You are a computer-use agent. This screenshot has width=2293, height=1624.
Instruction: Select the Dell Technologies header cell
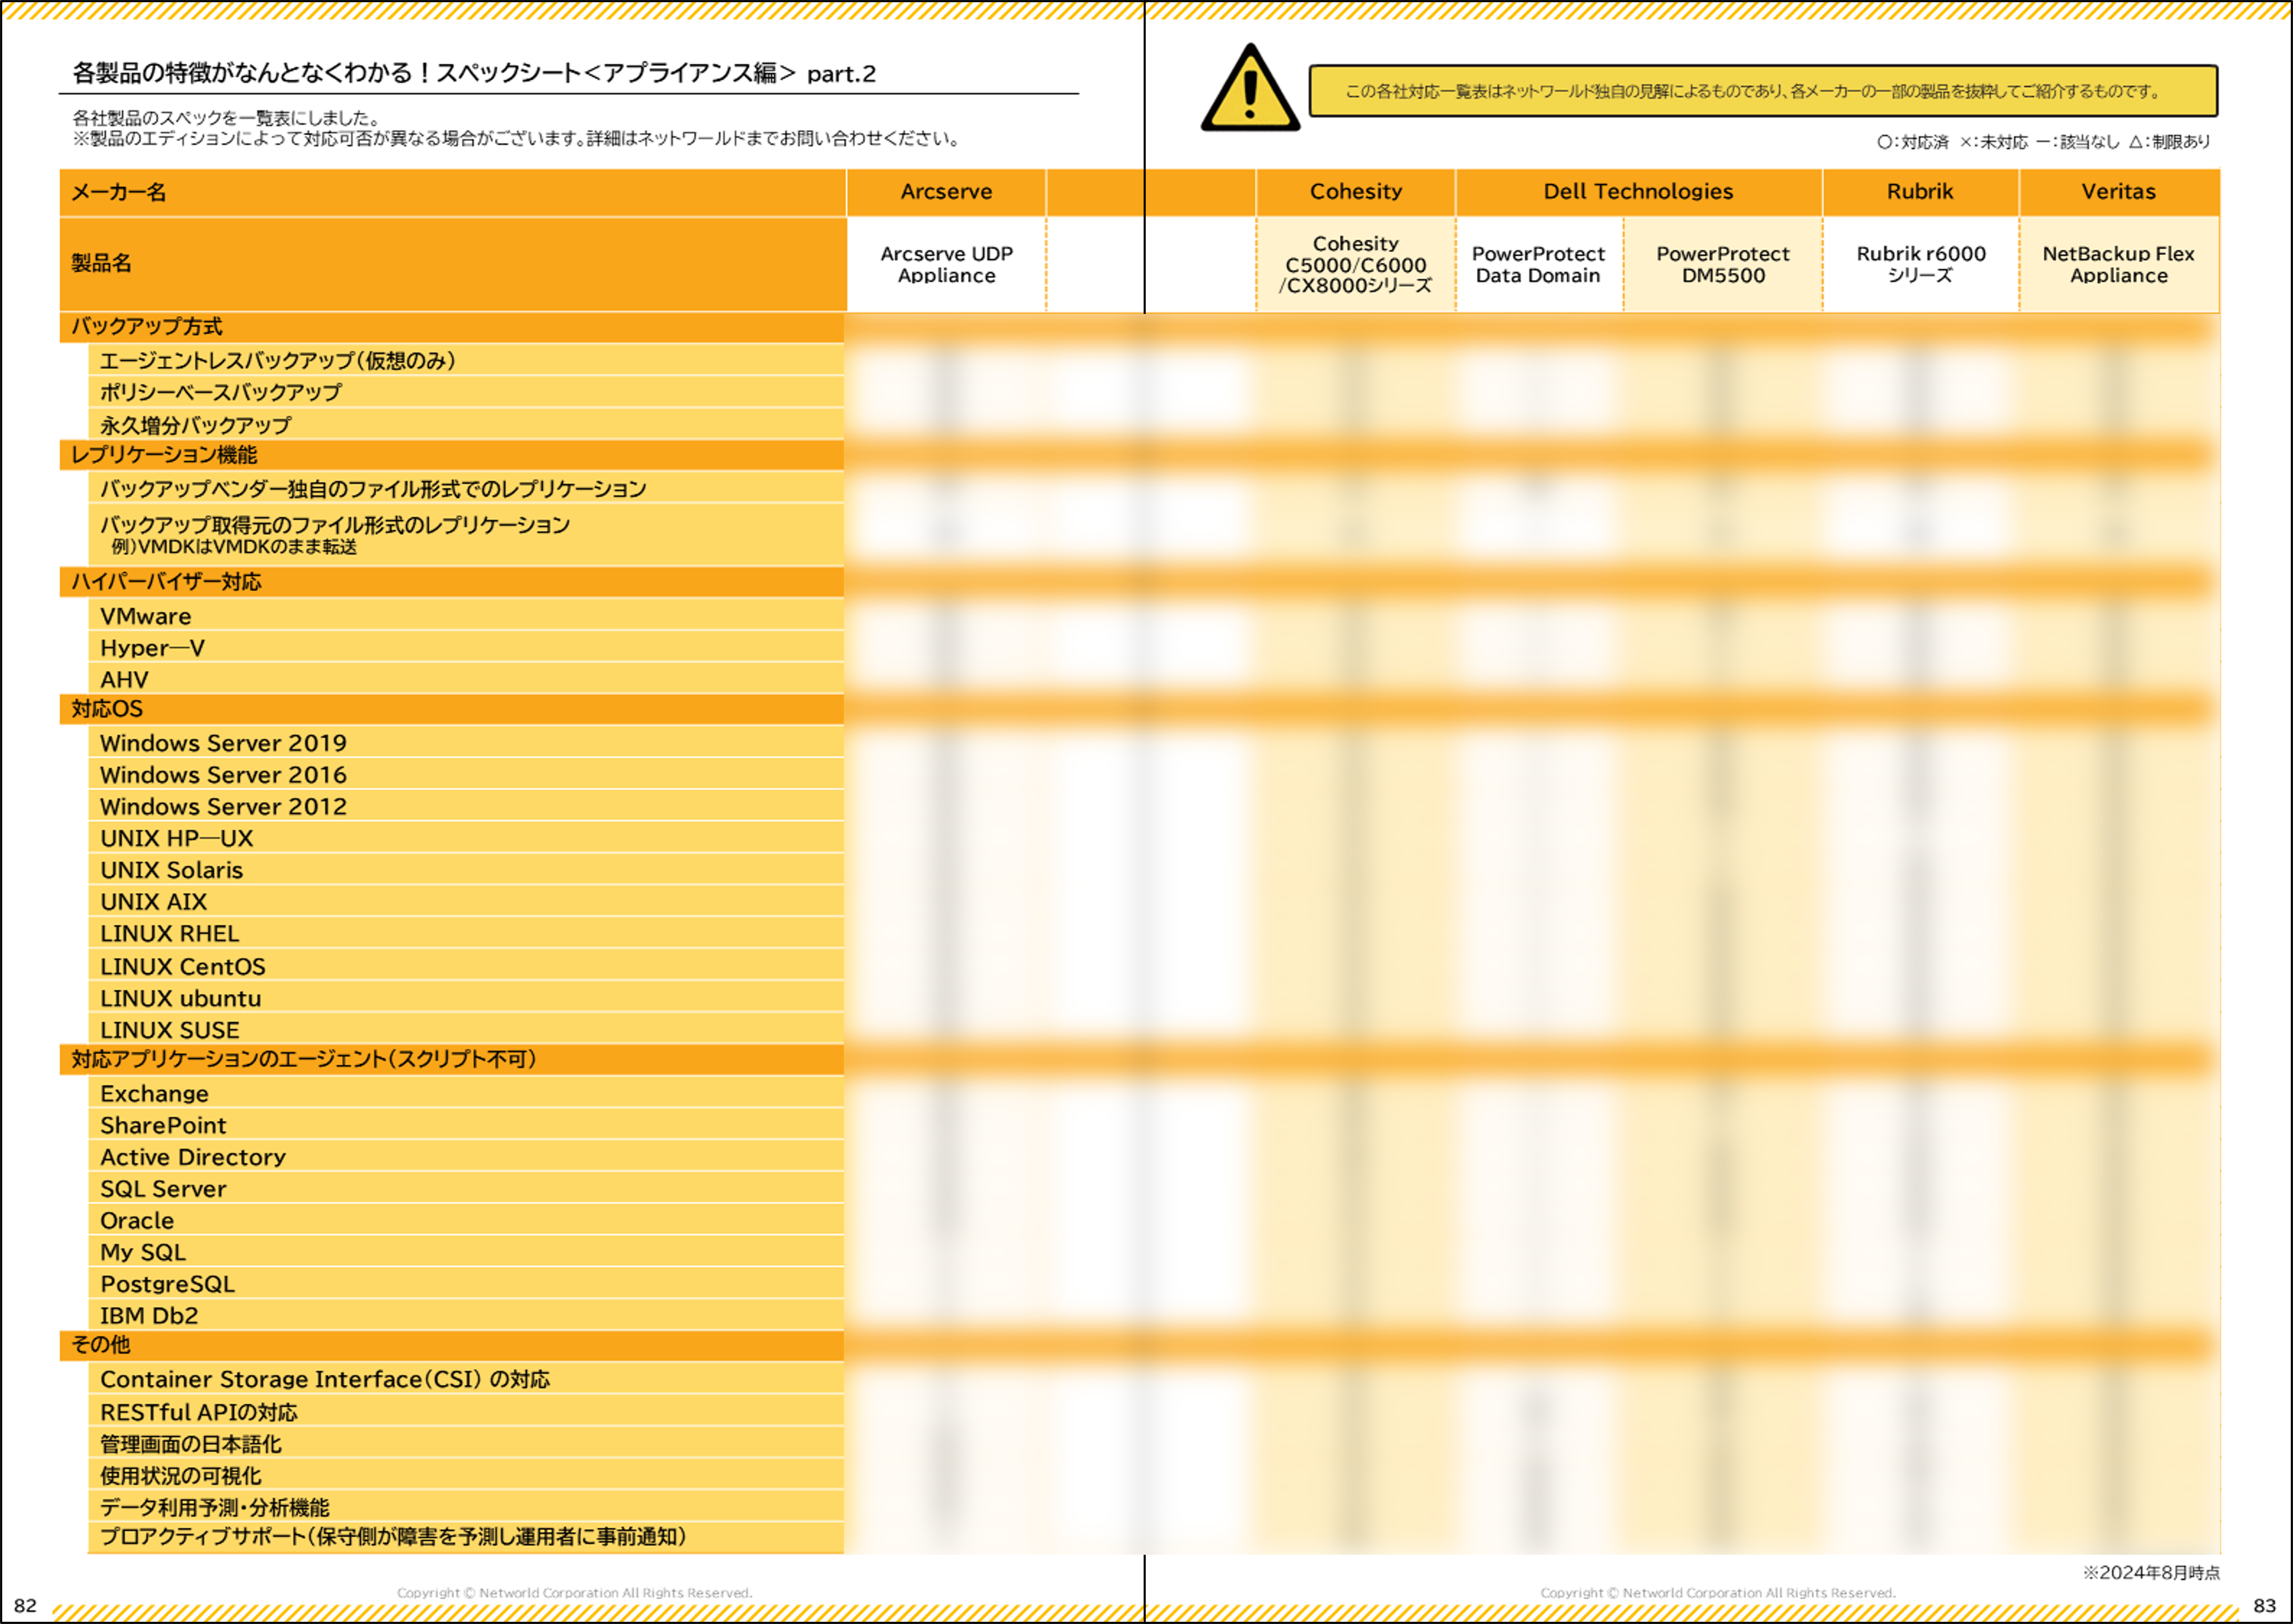1638,192
